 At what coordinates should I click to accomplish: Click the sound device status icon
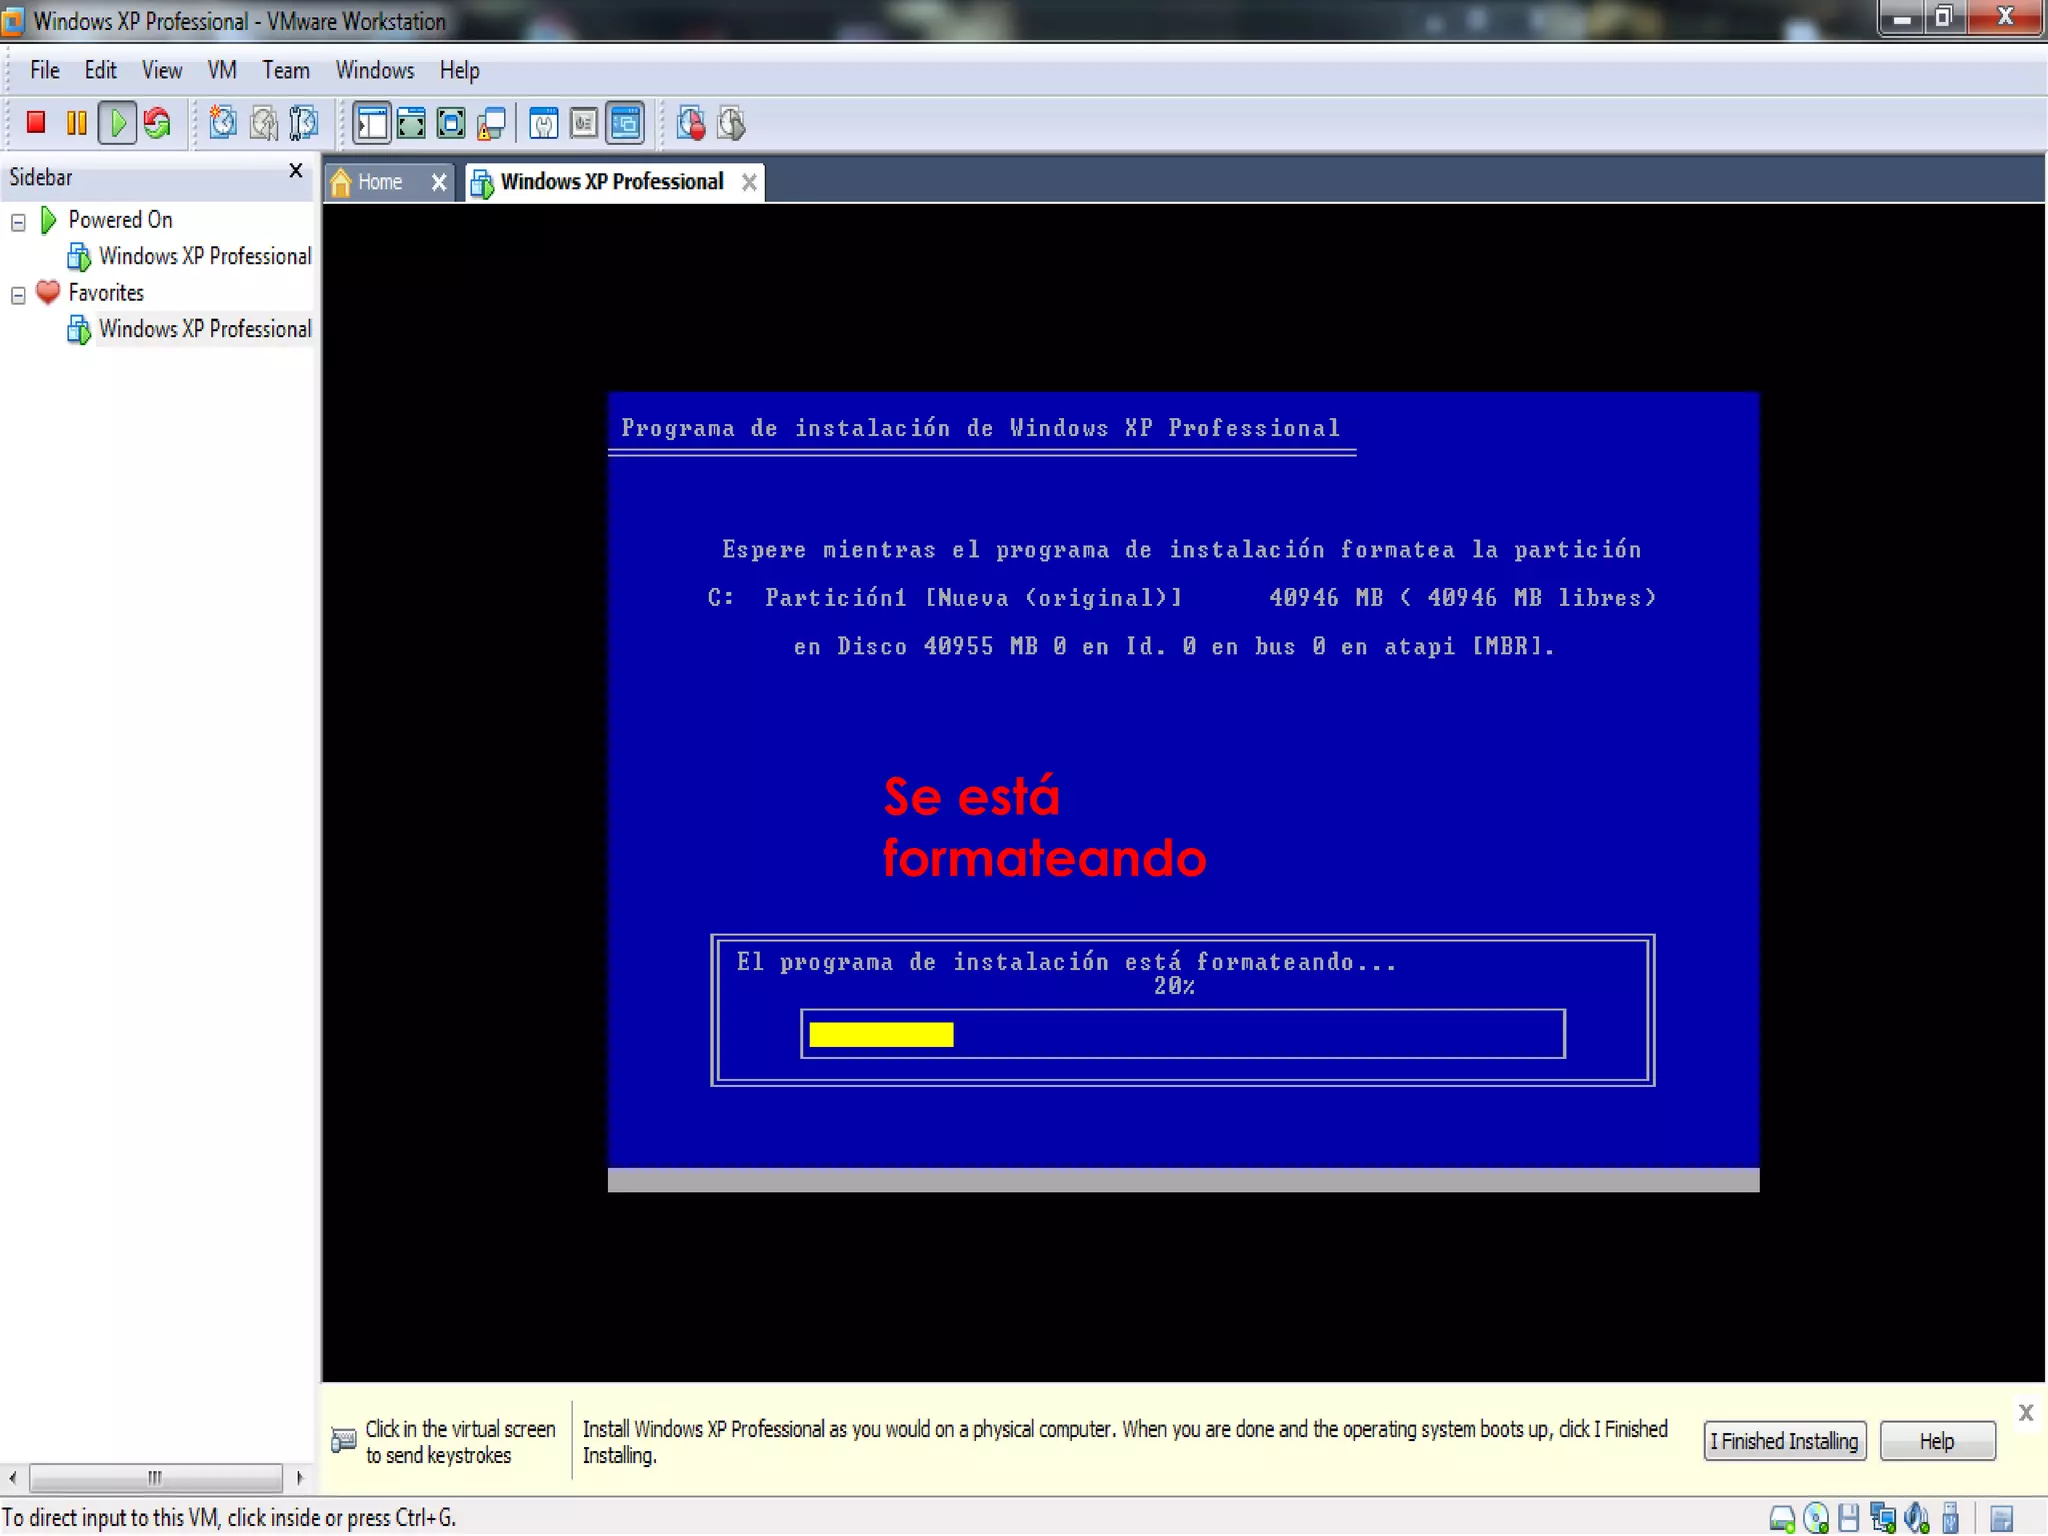(x=1916, y=1518)
